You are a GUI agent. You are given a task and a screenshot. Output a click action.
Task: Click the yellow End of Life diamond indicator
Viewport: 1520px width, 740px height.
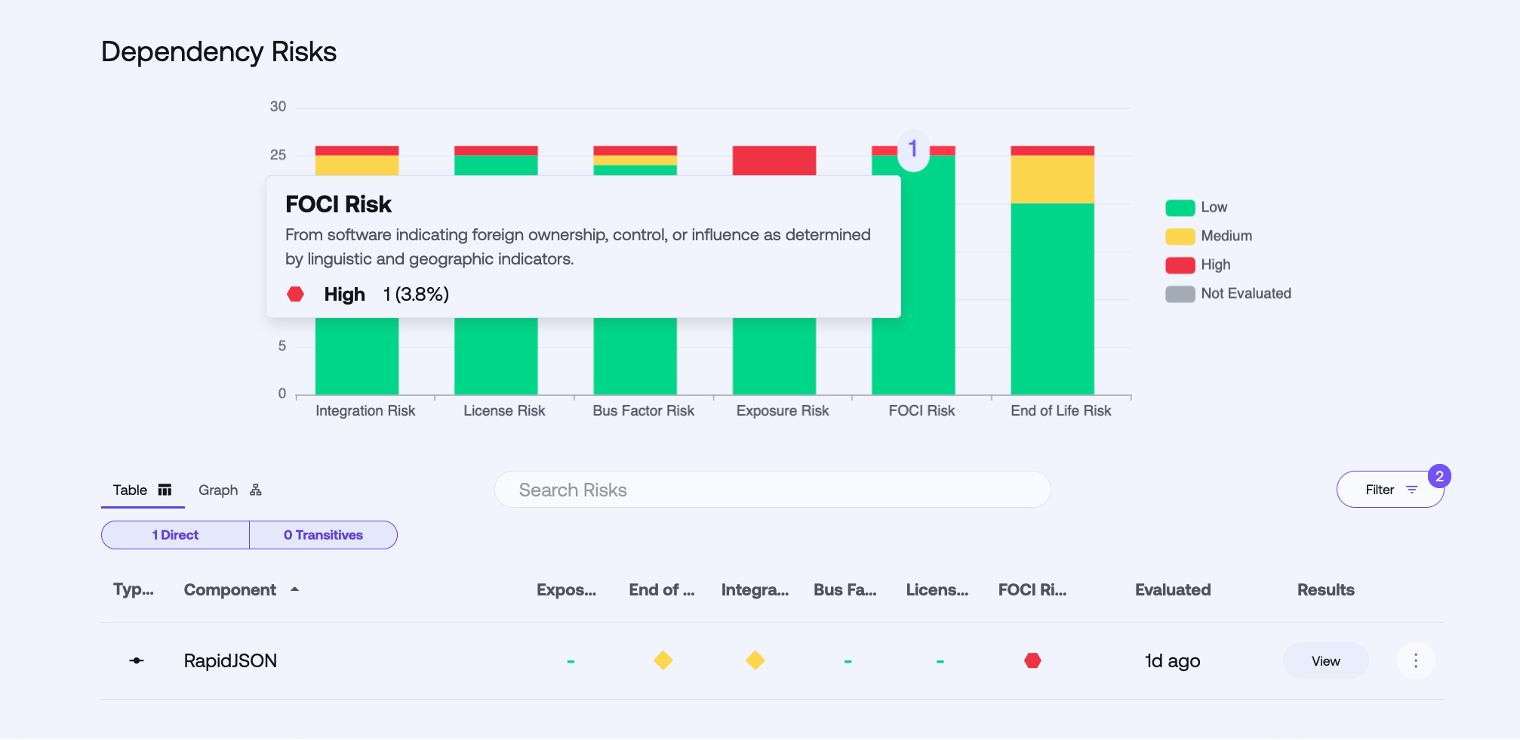[x=662, y=661]
